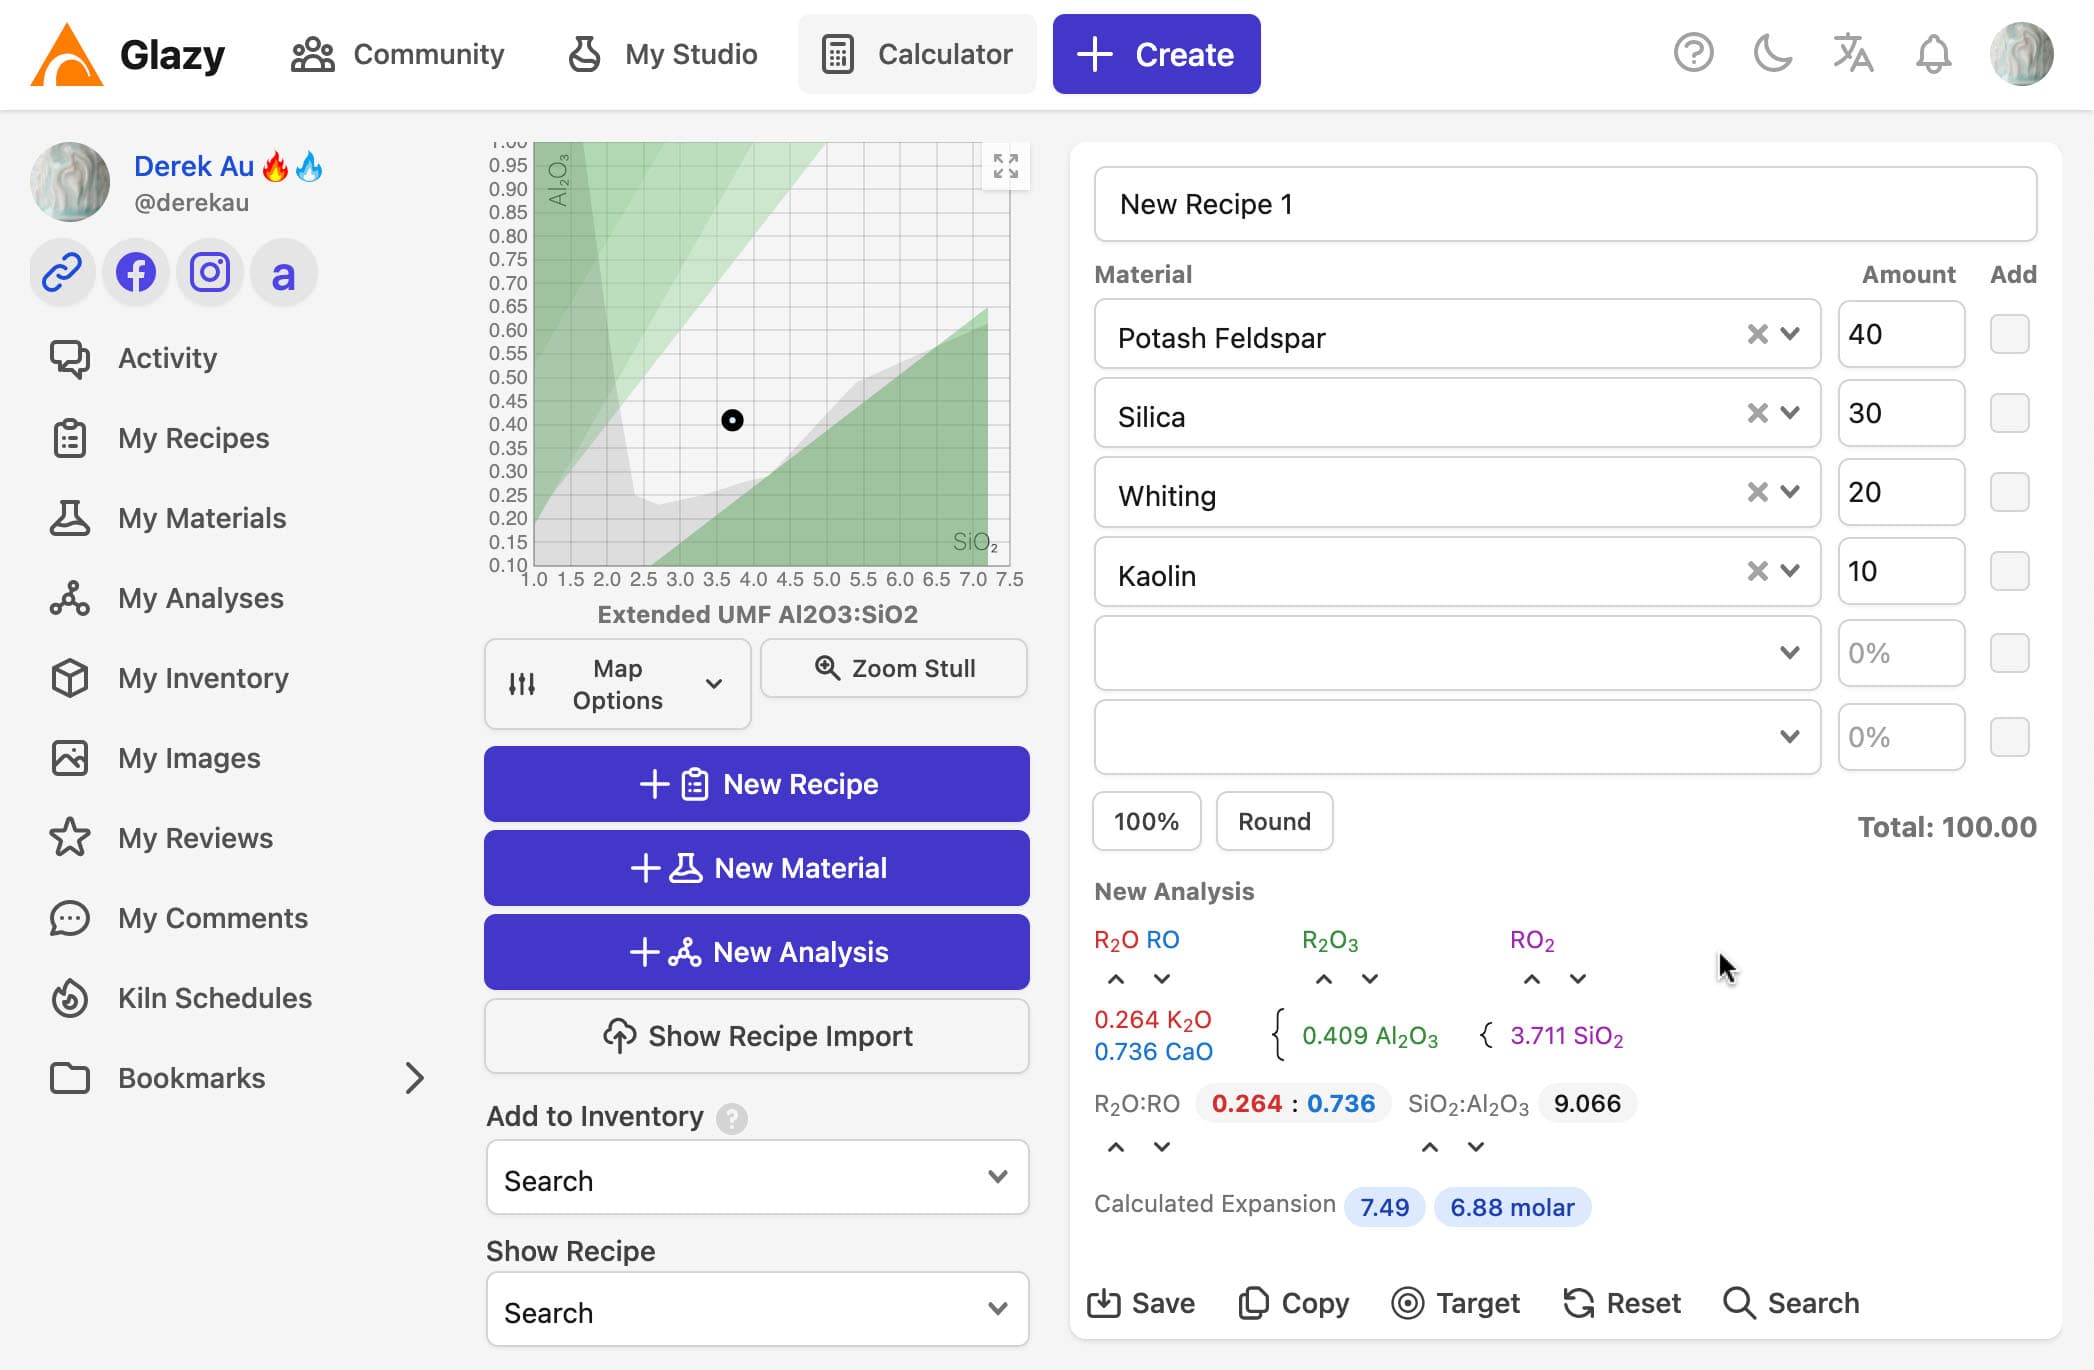Image resolution: width=2094 pixels, height=1370 pixels.
Task: Open the Show Recipe search dropdown
Action: (x=757, y=1310)
